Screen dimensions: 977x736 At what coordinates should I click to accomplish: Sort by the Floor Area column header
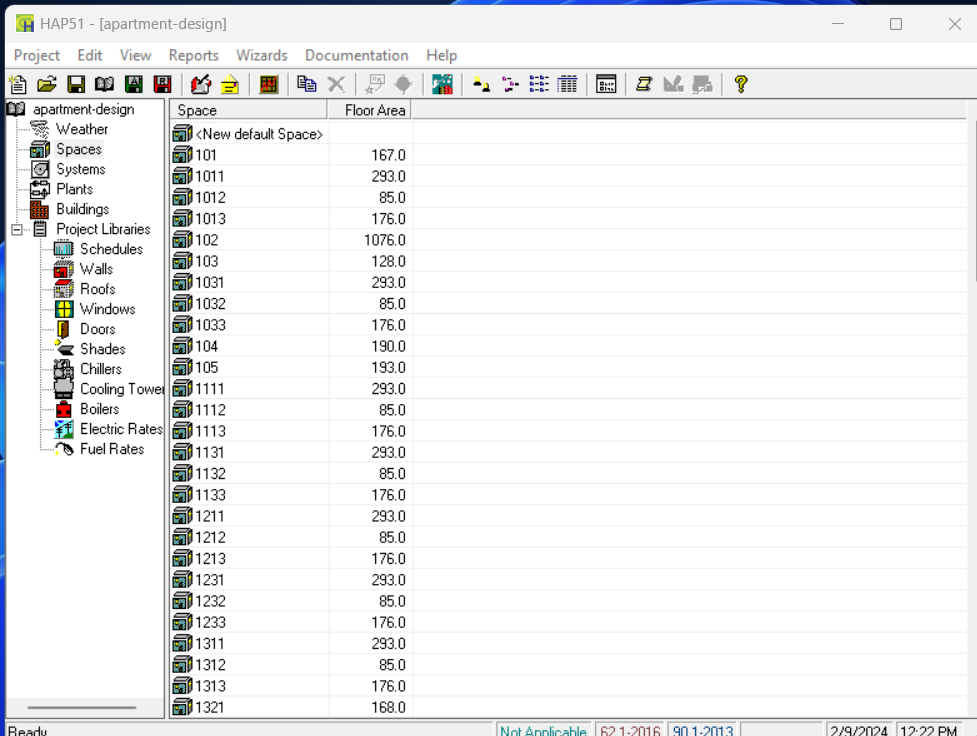(x=370, y=110)
